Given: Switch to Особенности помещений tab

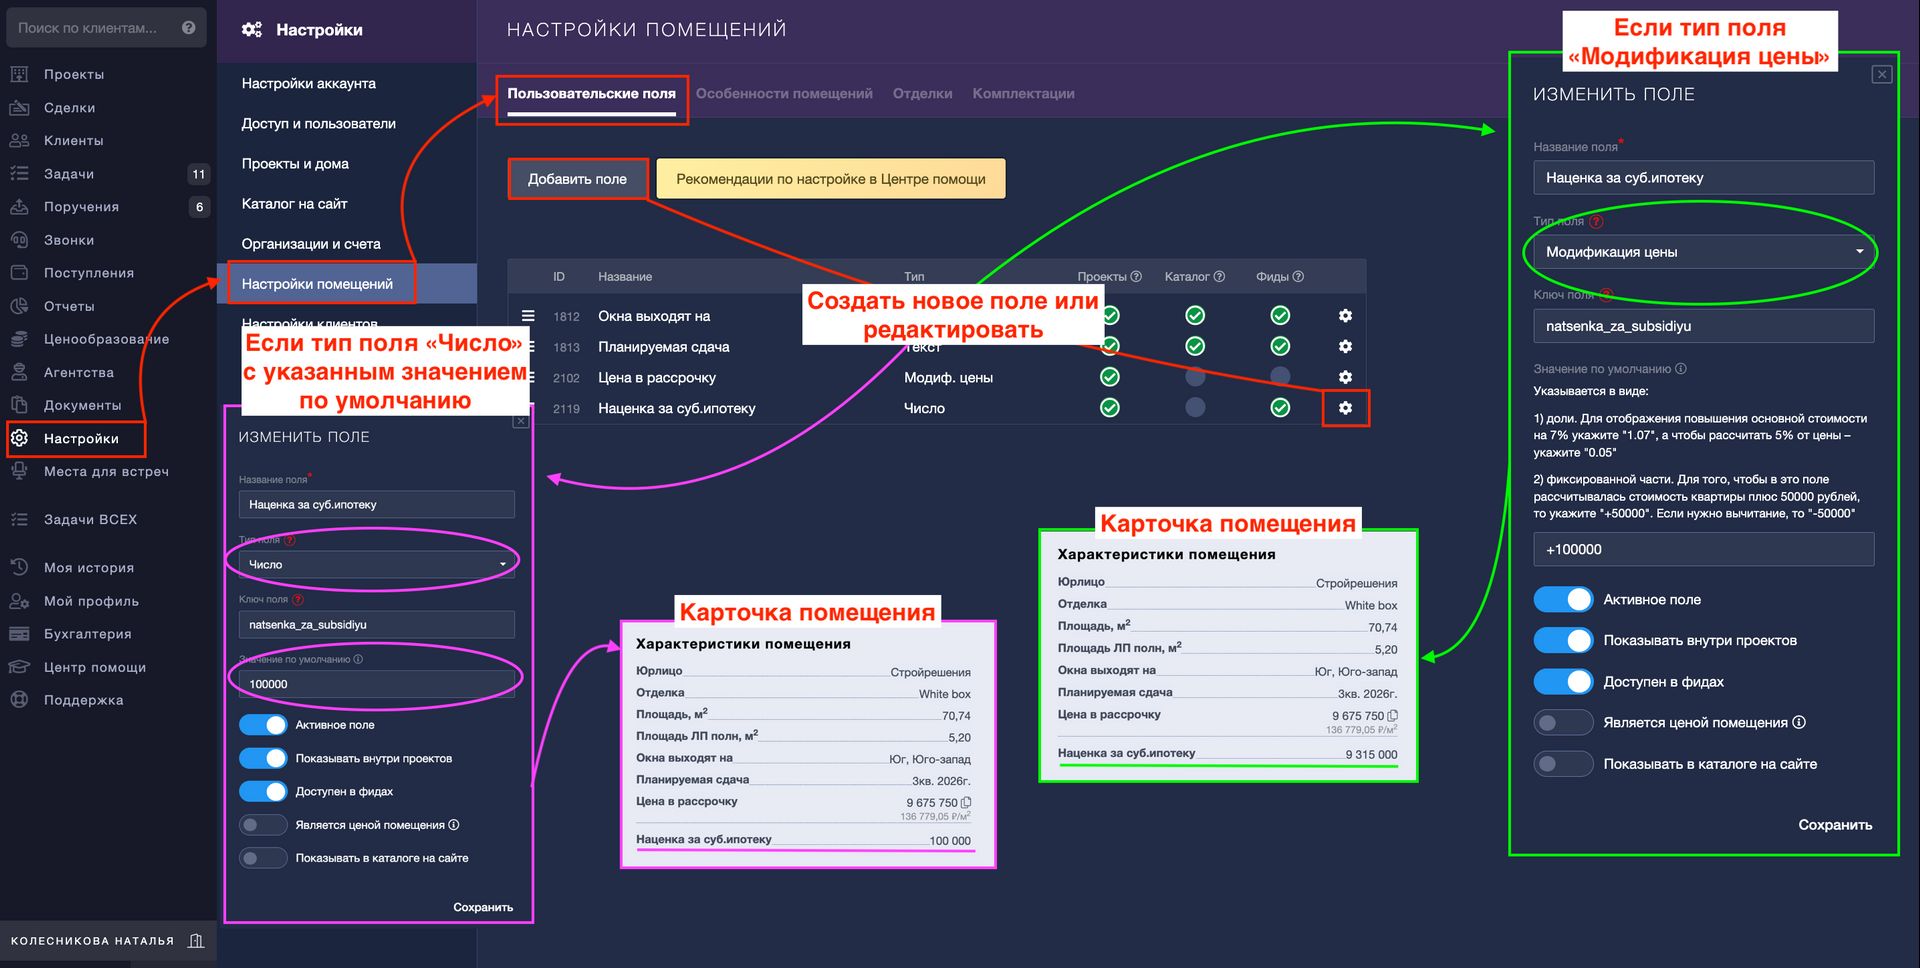Looking at the screenshot, I should click(783, 94).
